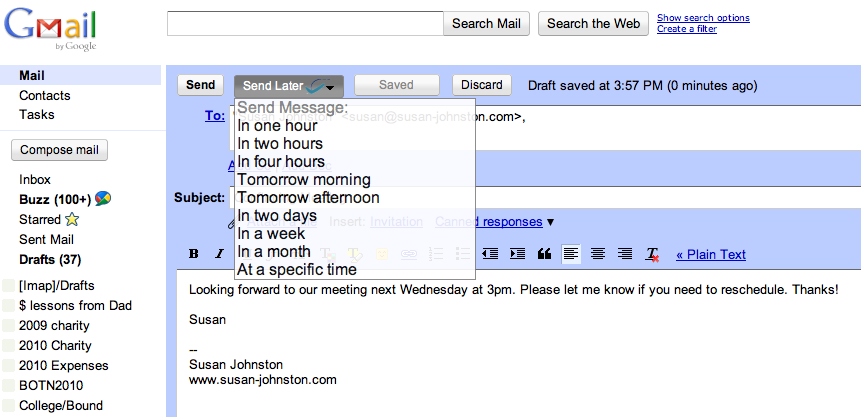Click the remove formatting icon

coord(652,255)
